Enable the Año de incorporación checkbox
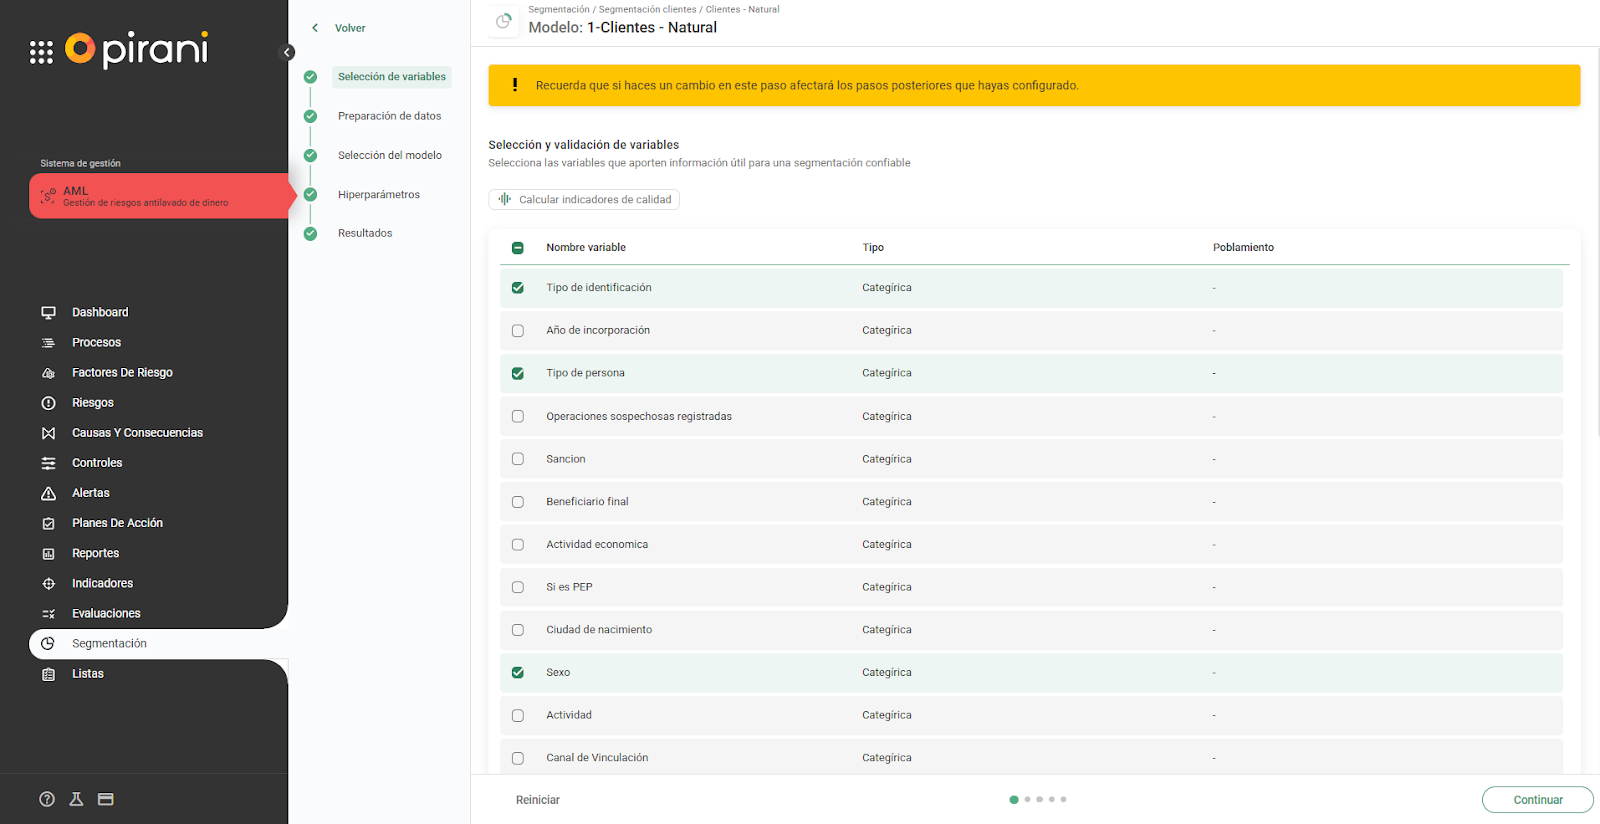 point(518,331)
